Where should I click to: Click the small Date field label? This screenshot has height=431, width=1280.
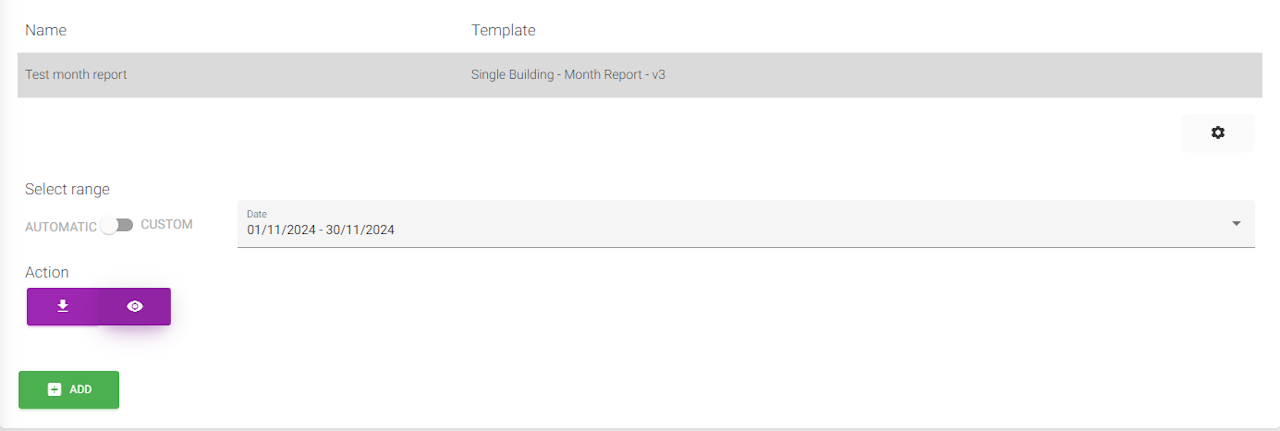[257, 214]
